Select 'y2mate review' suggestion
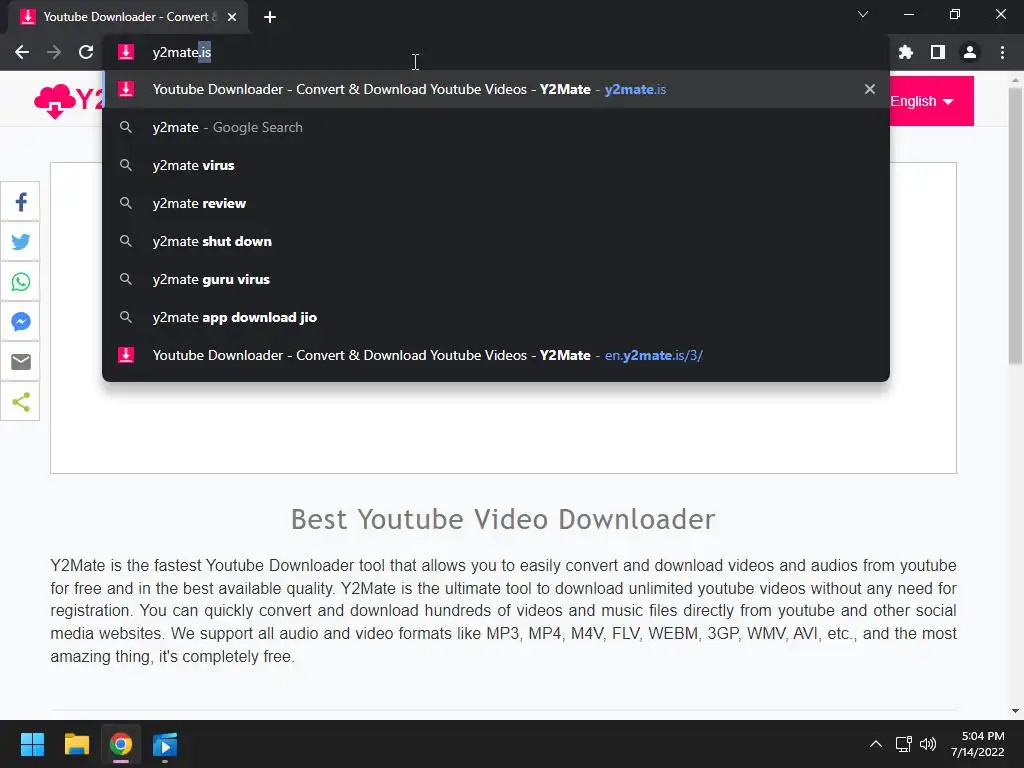Screen dimensions: 1024x768 496,203
